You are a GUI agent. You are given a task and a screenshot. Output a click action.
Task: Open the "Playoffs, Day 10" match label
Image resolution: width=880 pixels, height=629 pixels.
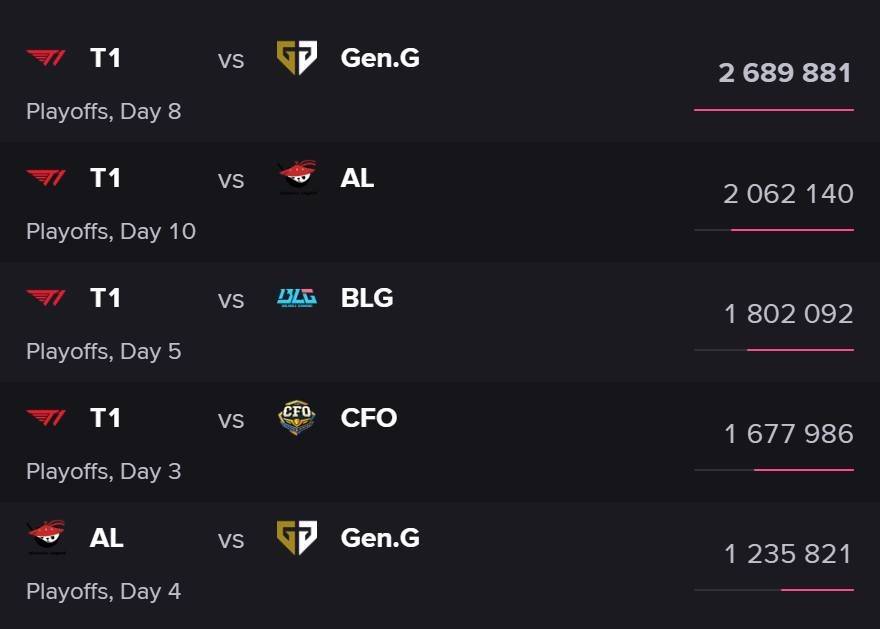click(x=111, y=231)
